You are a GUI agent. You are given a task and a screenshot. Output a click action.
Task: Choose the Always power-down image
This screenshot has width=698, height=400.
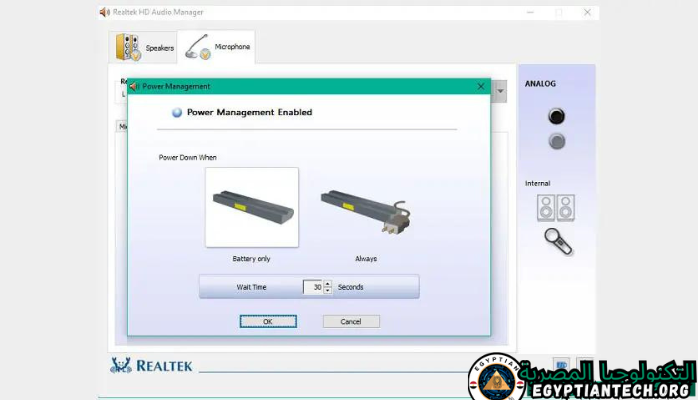(366, 210)
